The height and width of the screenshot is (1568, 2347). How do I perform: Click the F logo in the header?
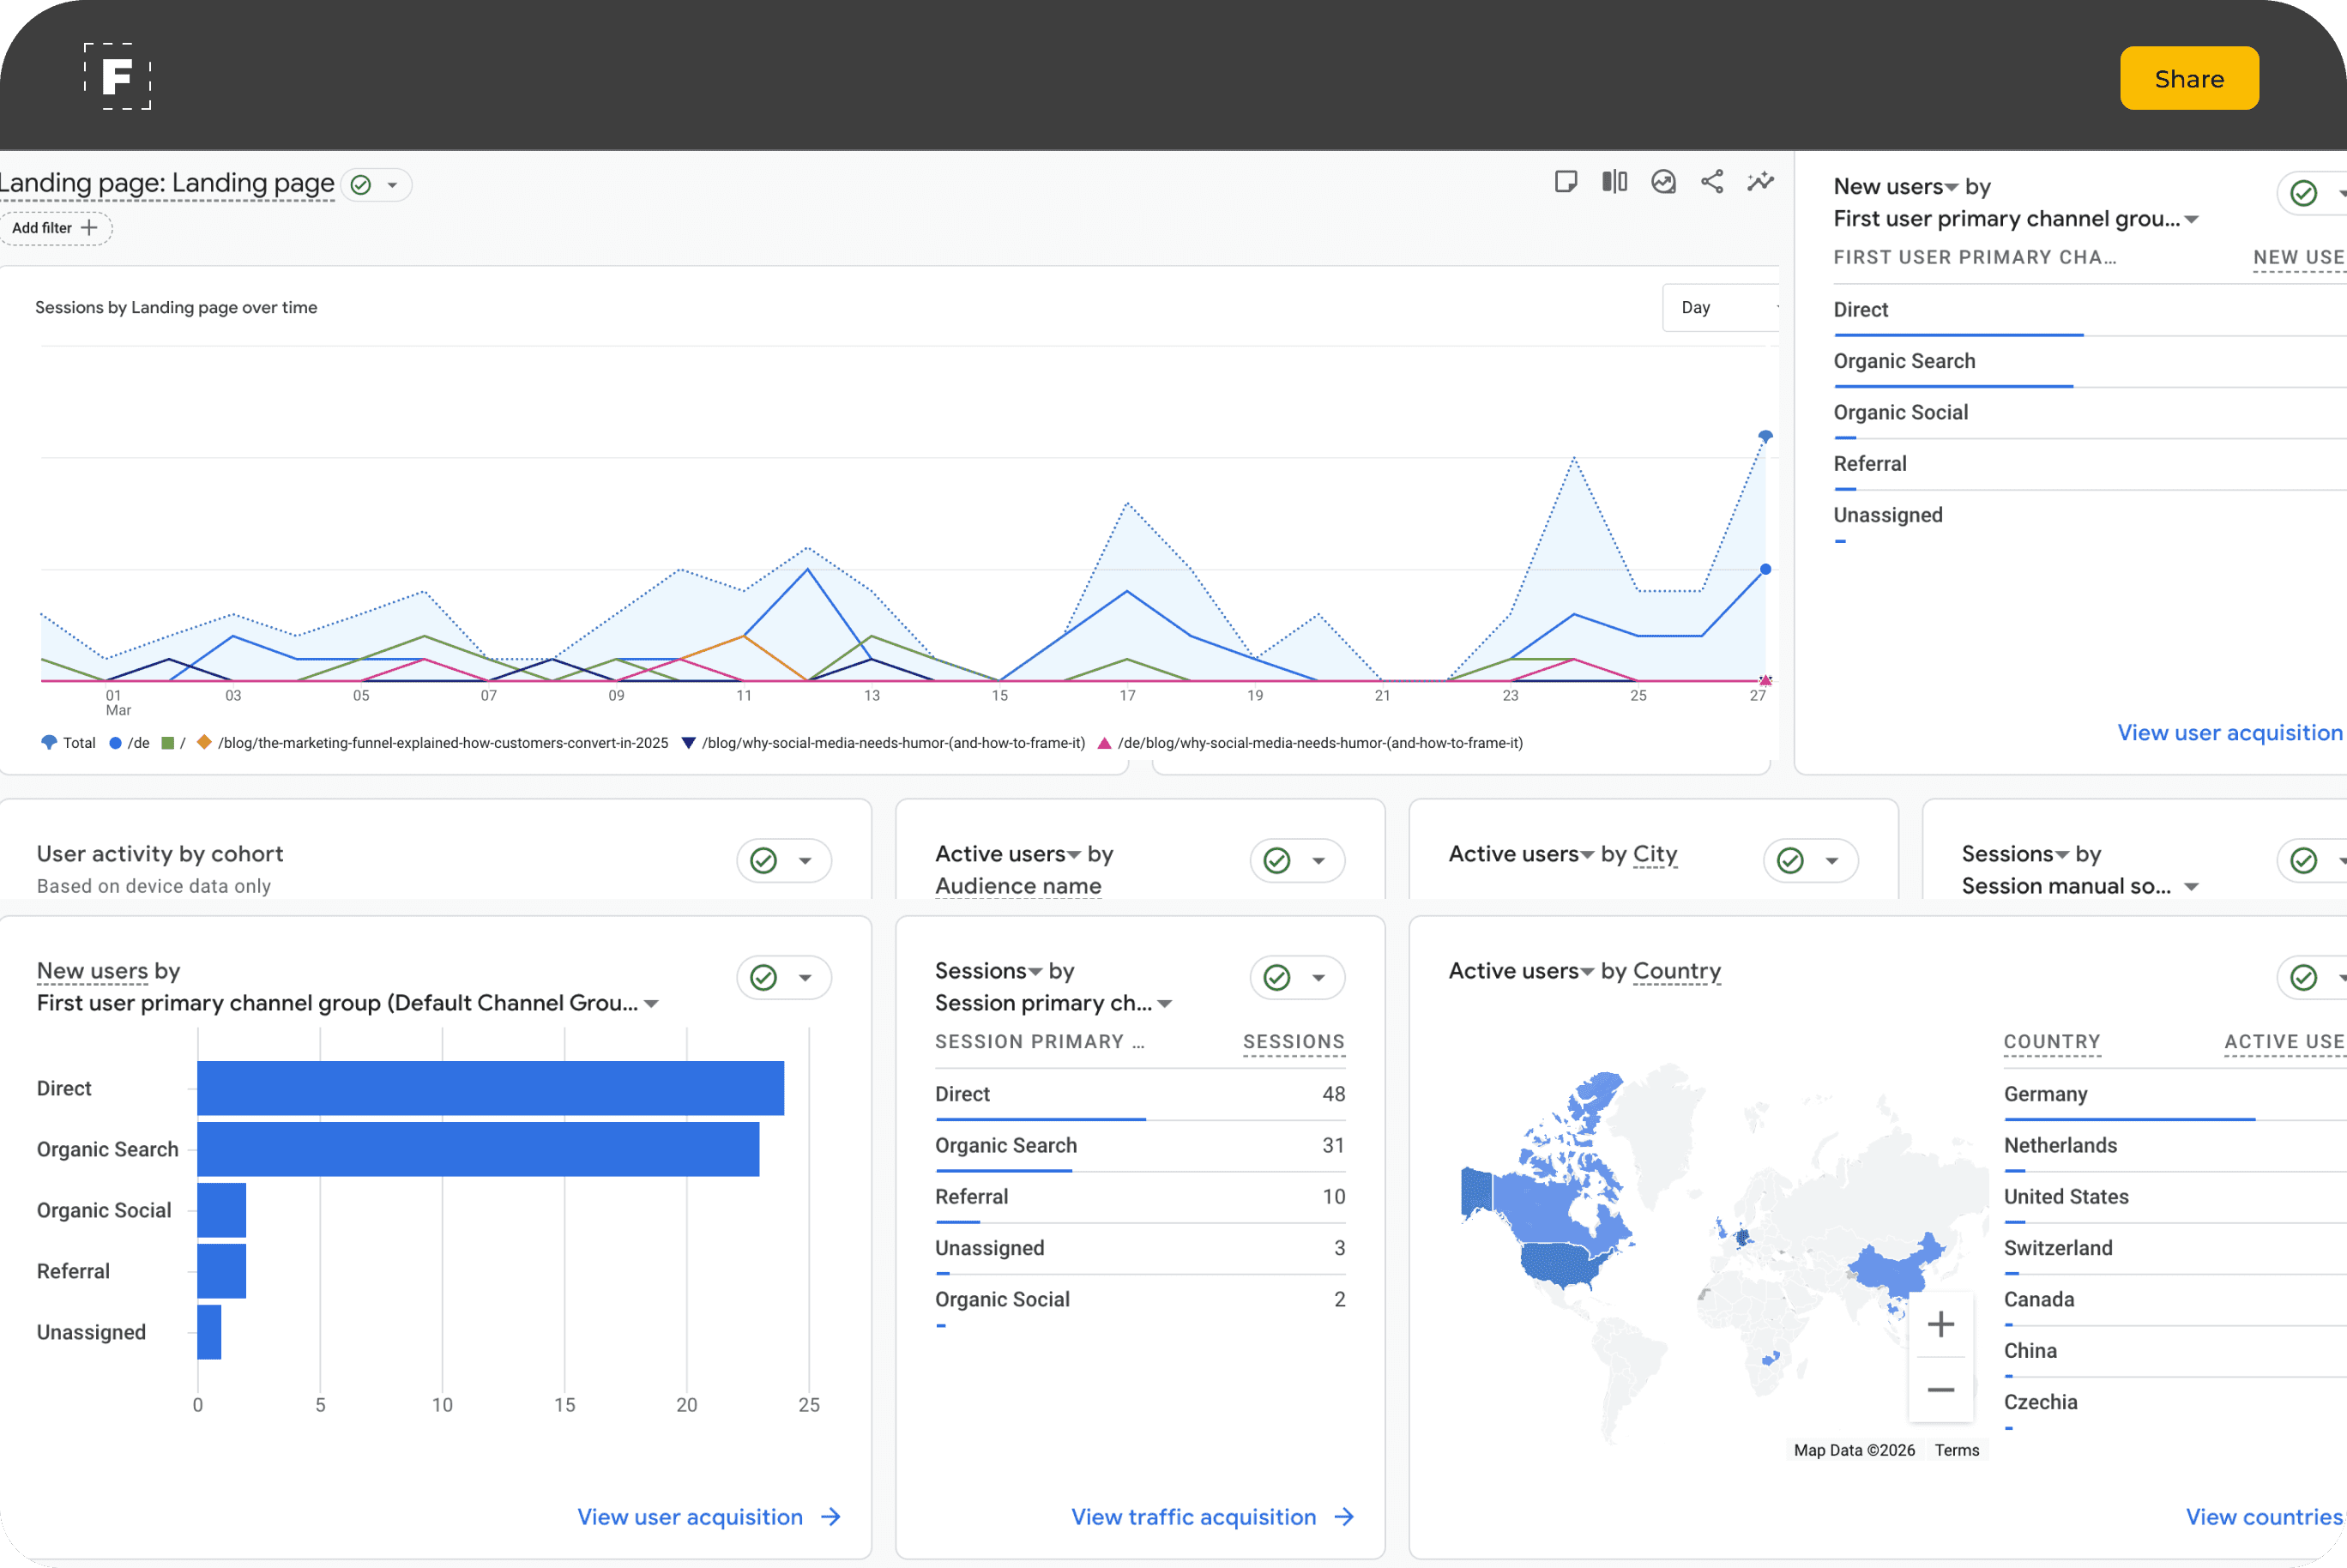click(117, 77)
